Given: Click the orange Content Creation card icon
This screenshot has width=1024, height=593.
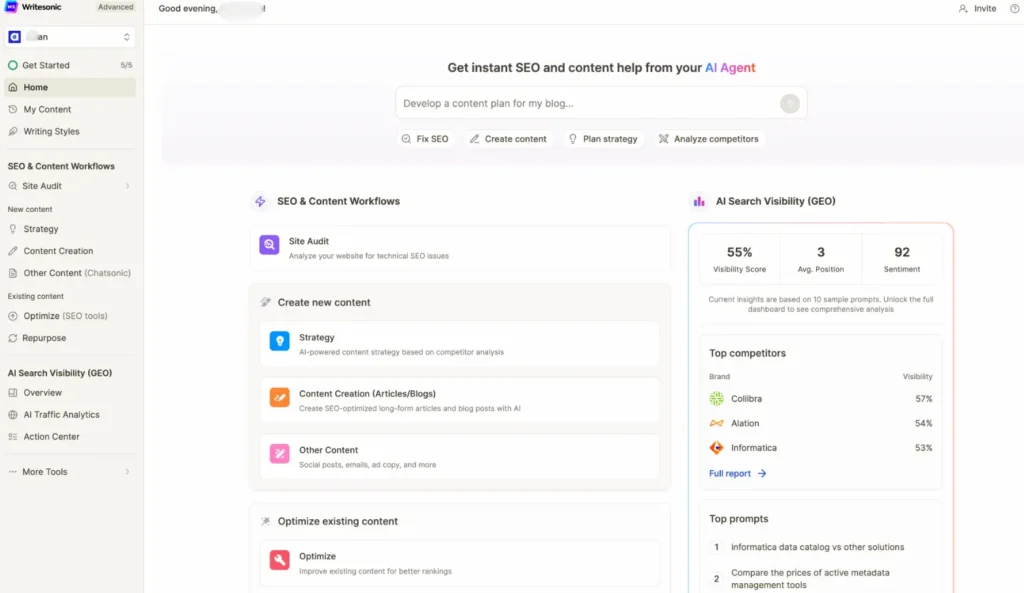Looking at the screenshot, I should coord(280,397).
